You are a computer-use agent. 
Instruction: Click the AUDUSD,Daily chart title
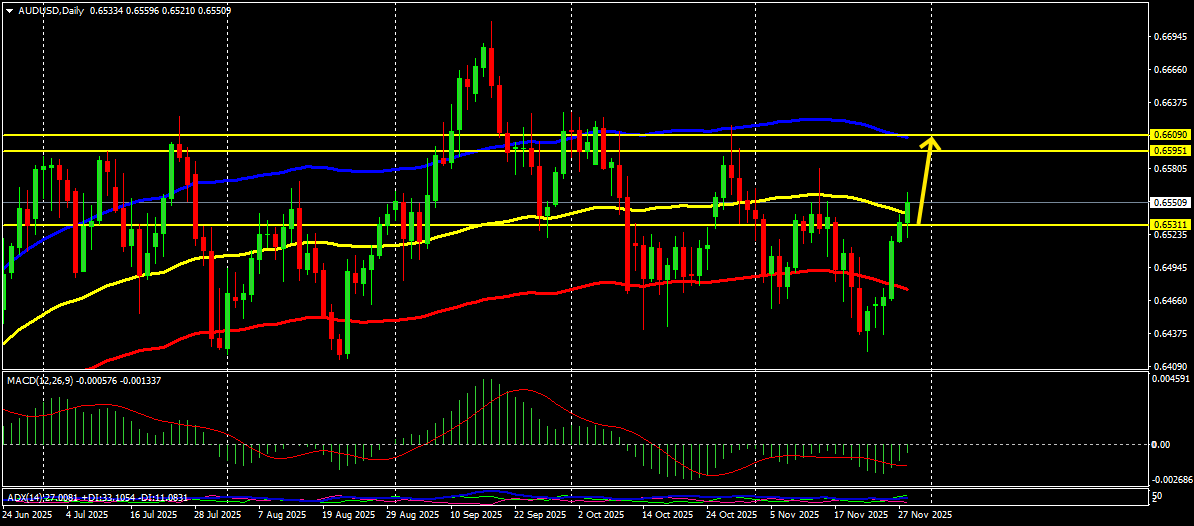(x=50, y=11)
